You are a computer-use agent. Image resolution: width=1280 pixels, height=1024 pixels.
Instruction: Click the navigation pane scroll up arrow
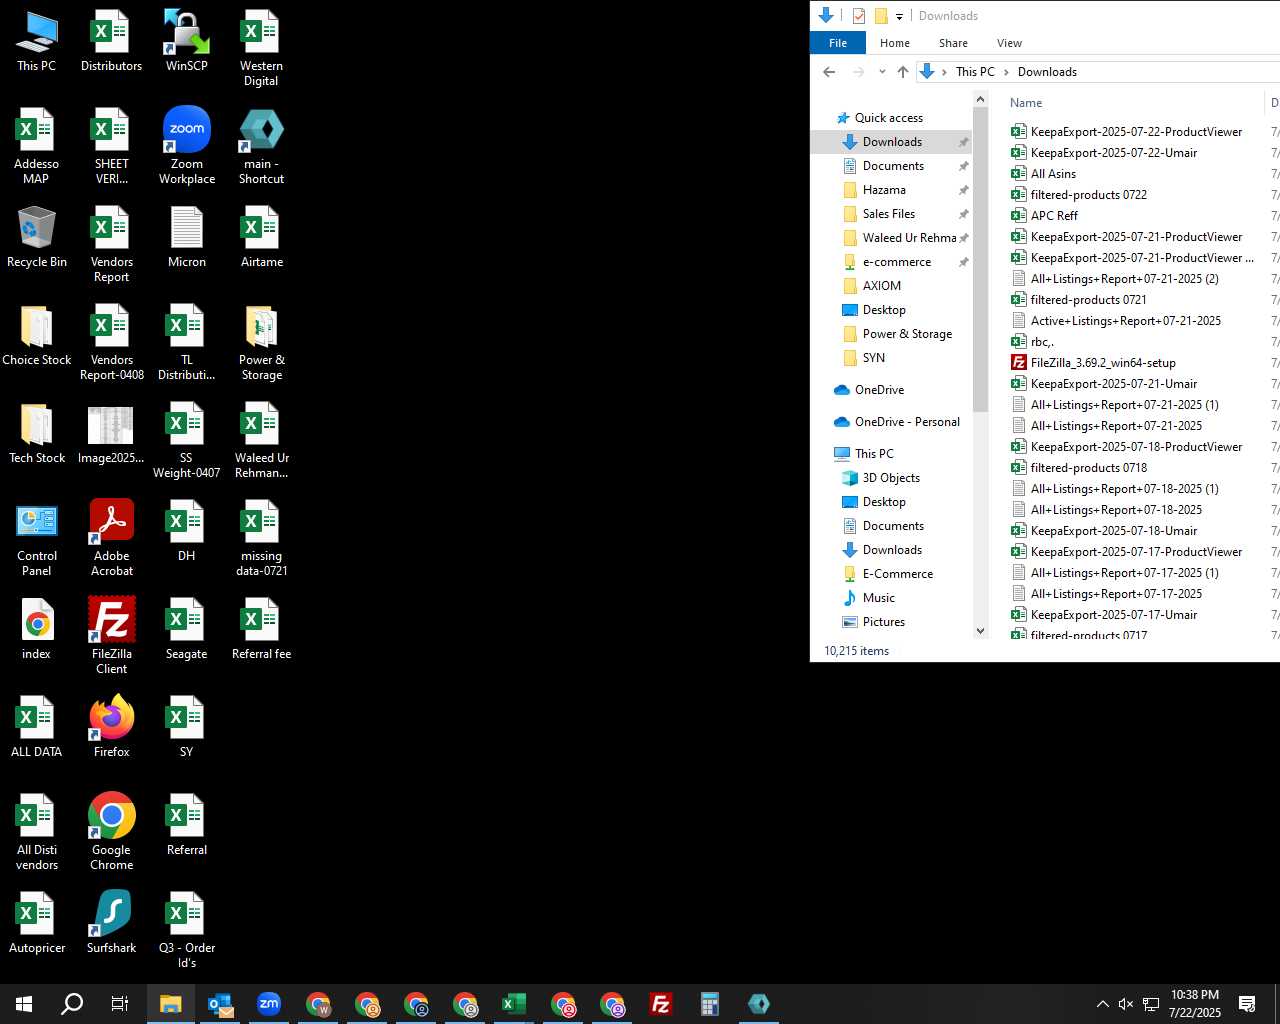point(980,100)
